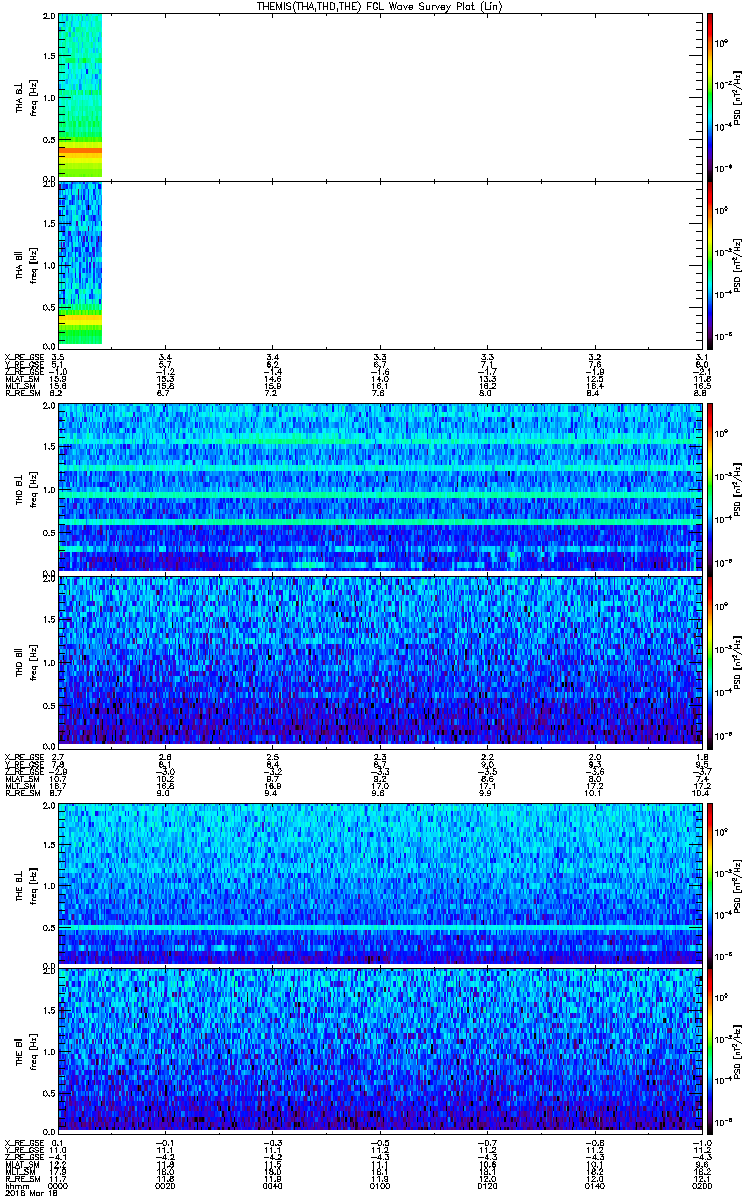This screenshot has height=1200, width=750.
Task: Click the red high-power band in THA B-perpendicular
Action: (80, 150)
